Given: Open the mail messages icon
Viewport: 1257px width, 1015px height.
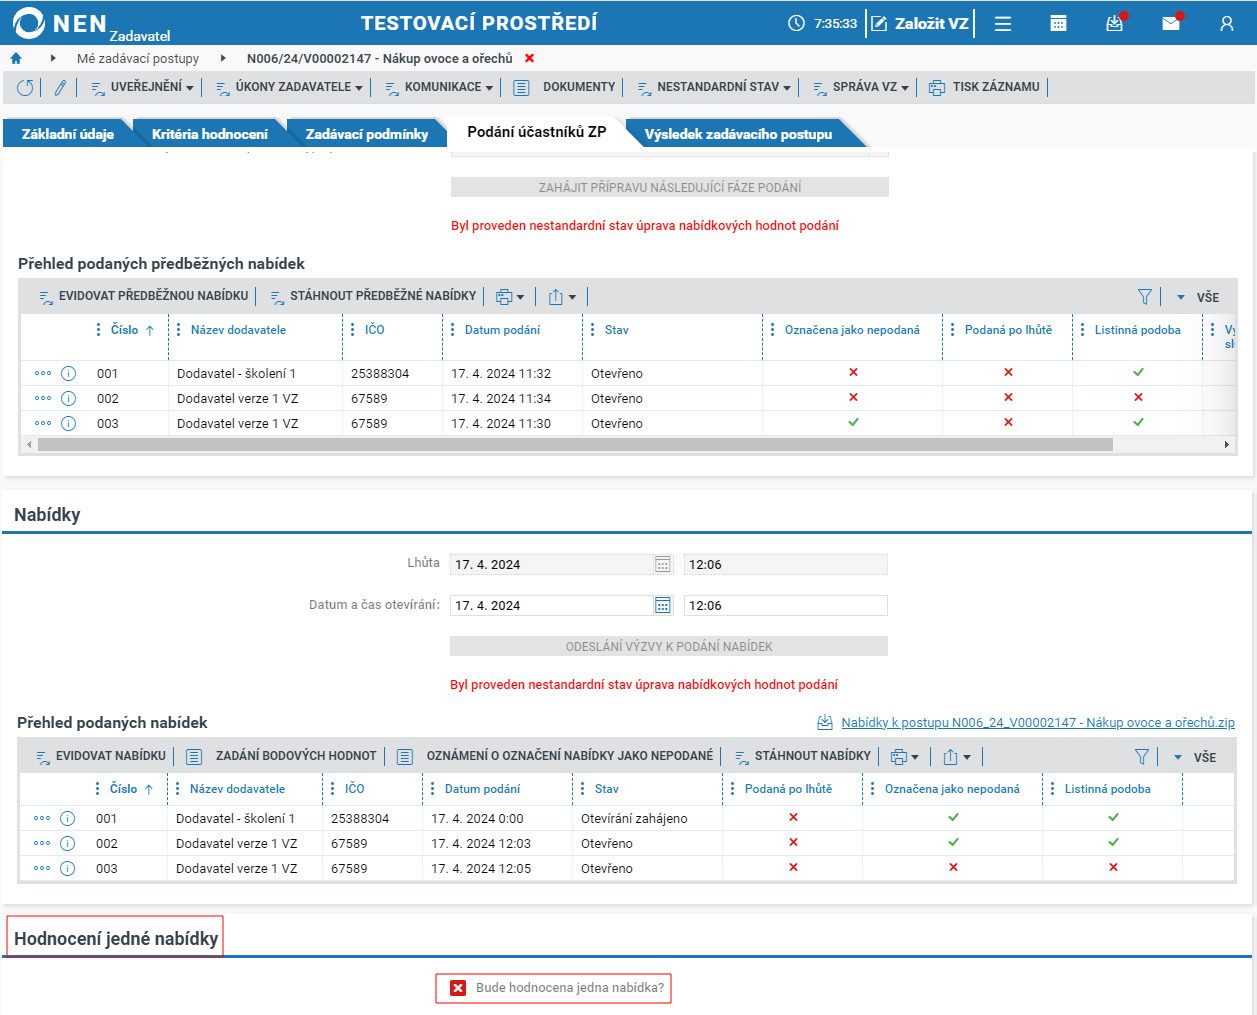Looking at the screenshot, I should (1171, 23).
